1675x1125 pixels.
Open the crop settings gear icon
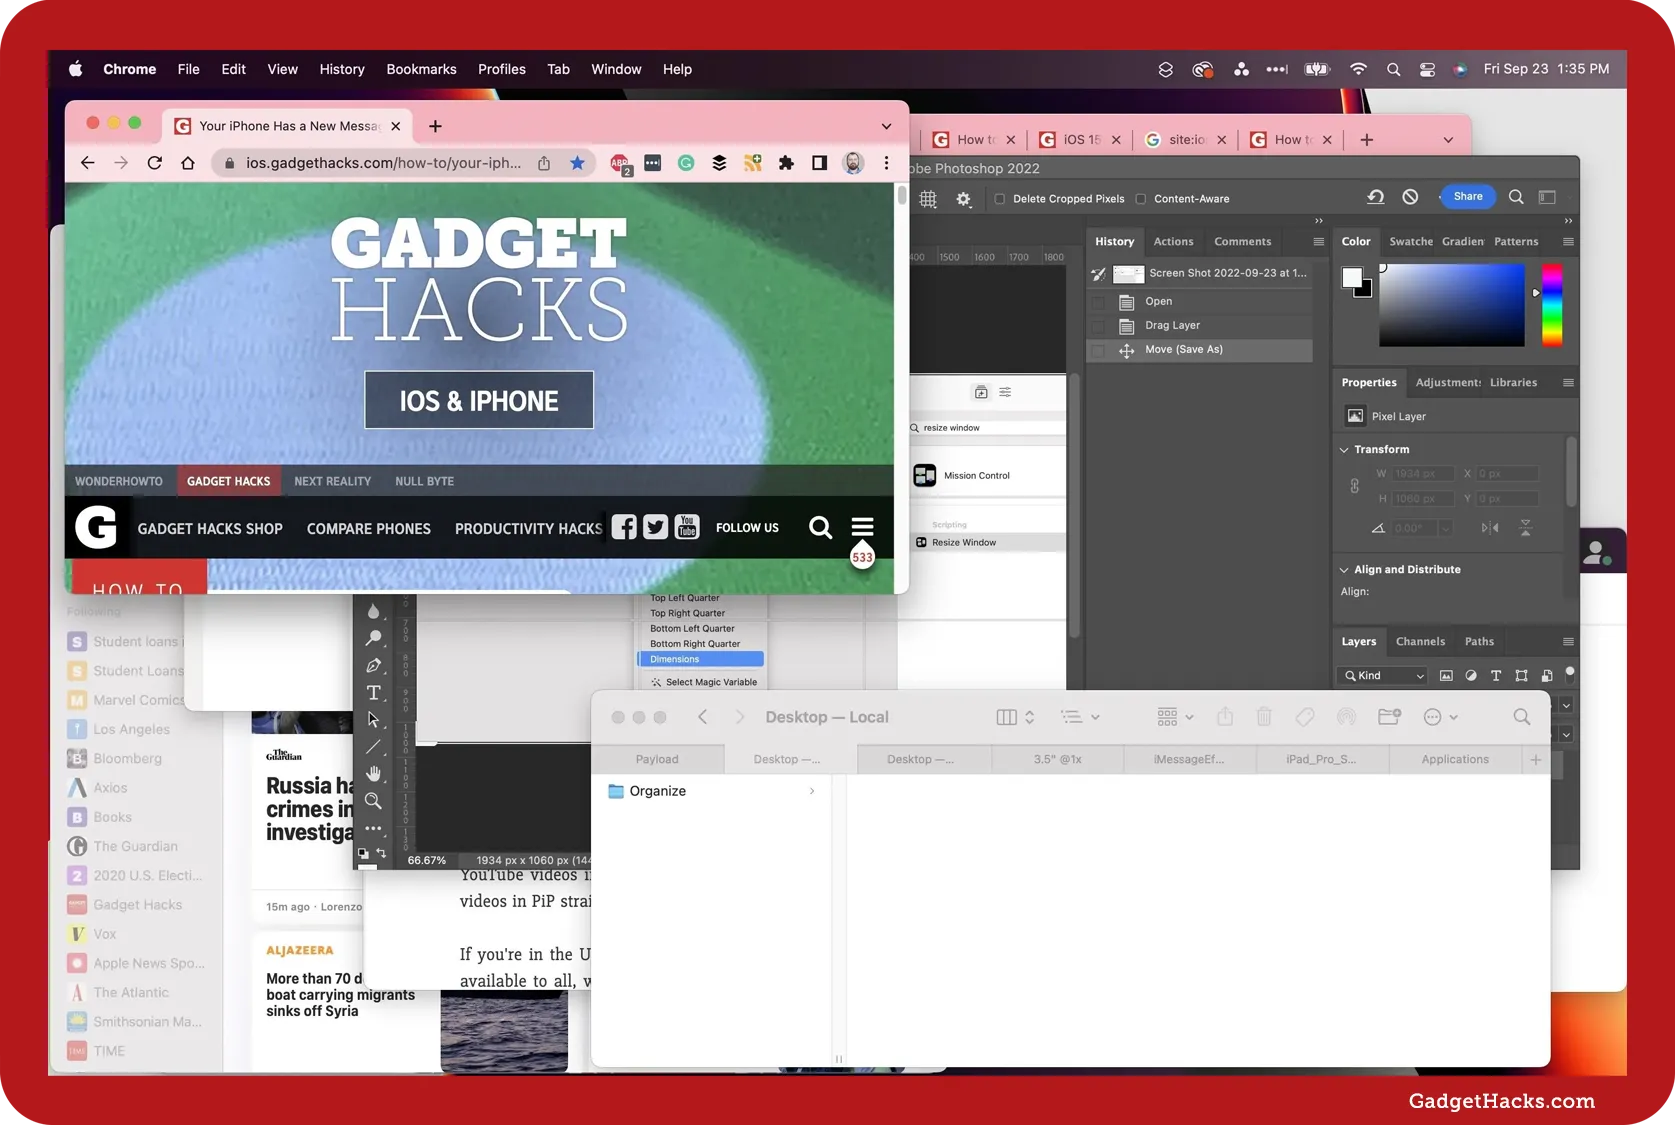point(963,198)
